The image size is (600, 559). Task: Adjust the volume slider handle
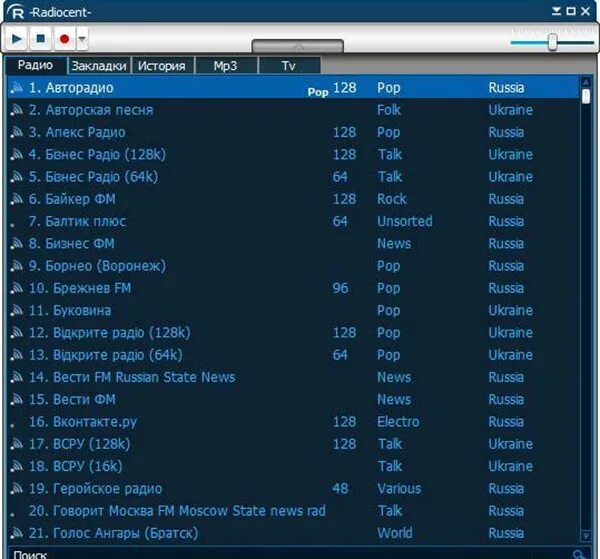[552, 42]
